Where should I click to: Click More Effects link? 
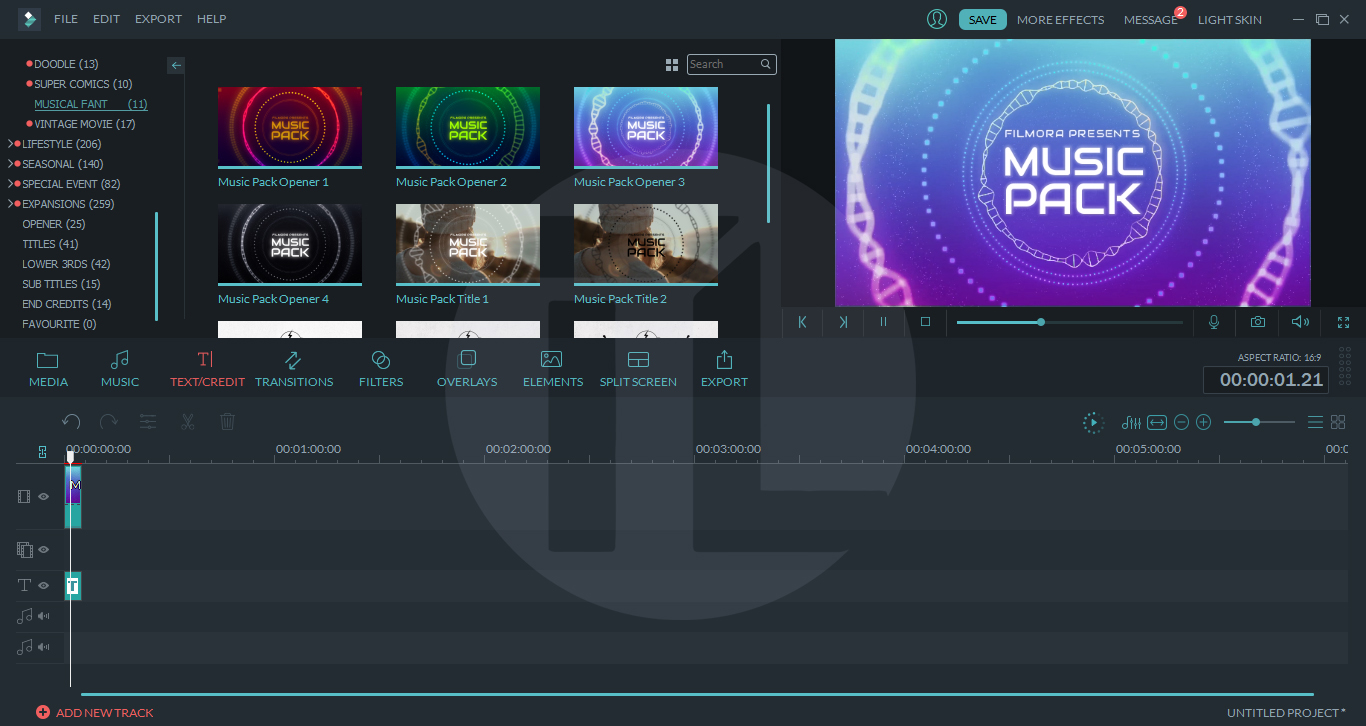[x=1060, y=19]
